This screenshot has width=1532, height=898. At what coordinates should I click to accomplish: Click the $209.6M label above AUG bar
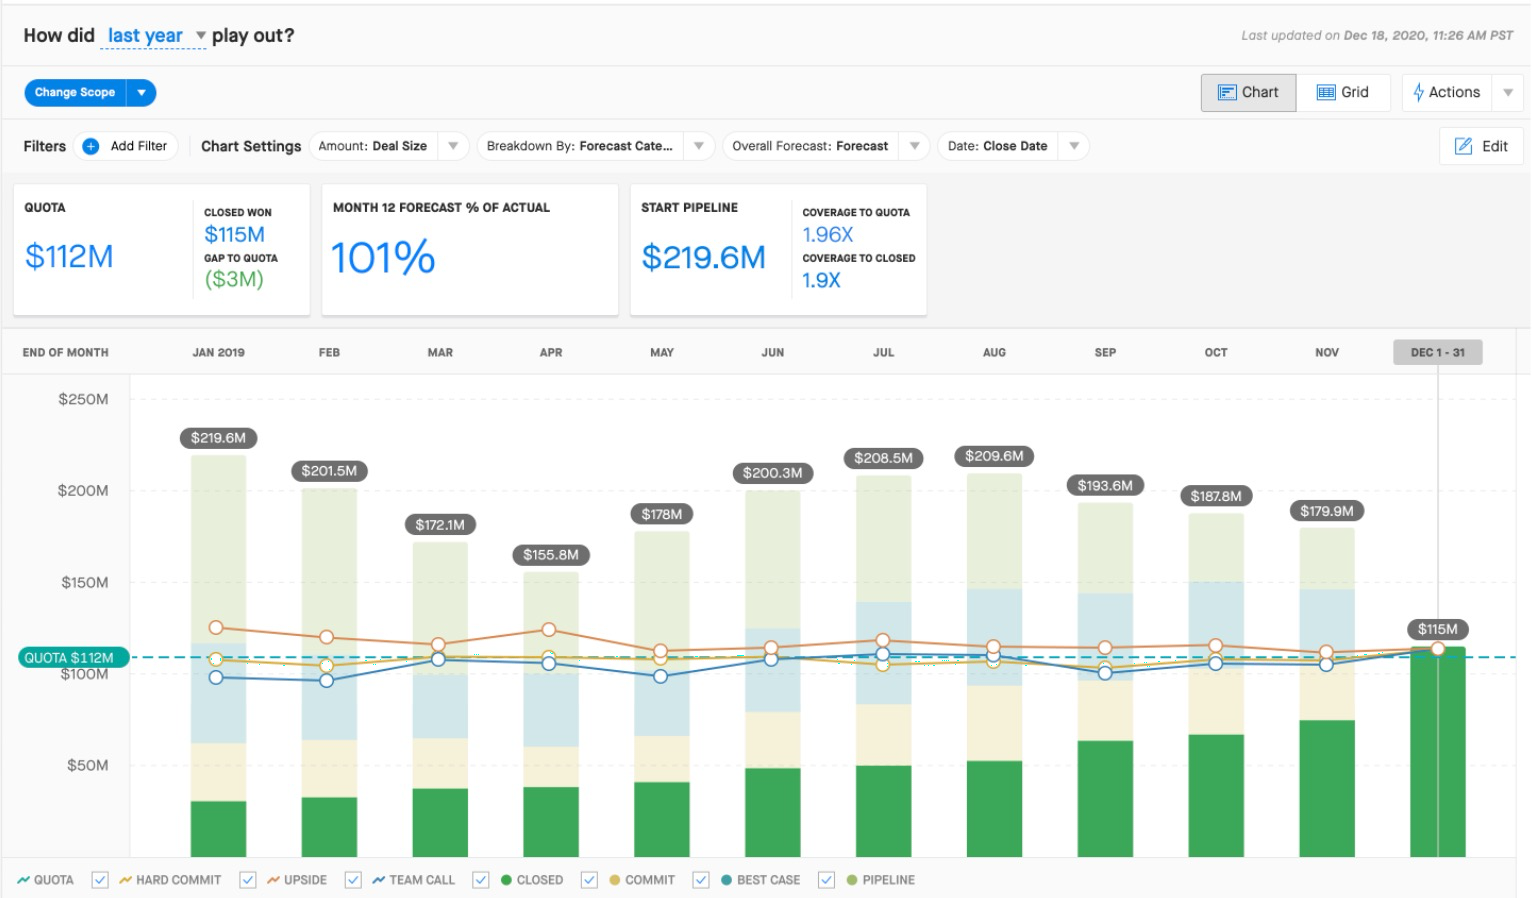995,456
